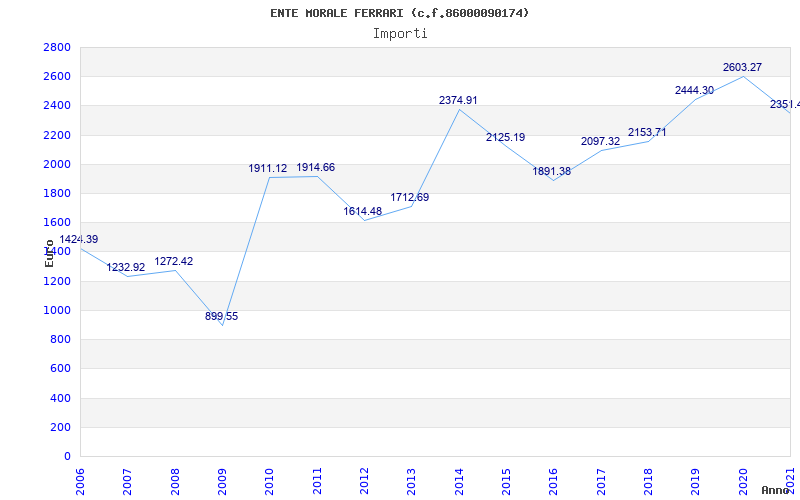Select data label 2603.27
The height and width of the screenshot is (500, 800).
tap(742, 67)
